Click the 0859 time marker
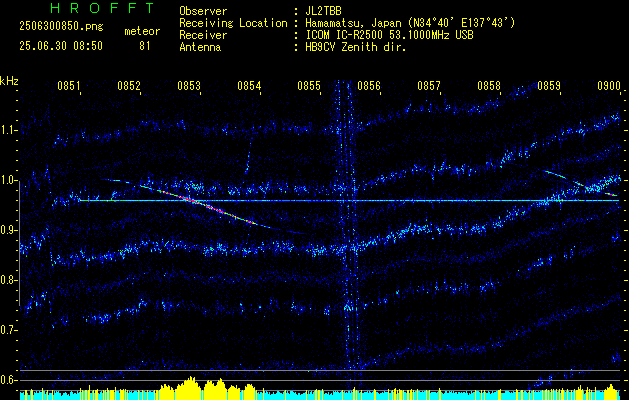The height and width of the screenshot is (400, 629). click(549, 86)
